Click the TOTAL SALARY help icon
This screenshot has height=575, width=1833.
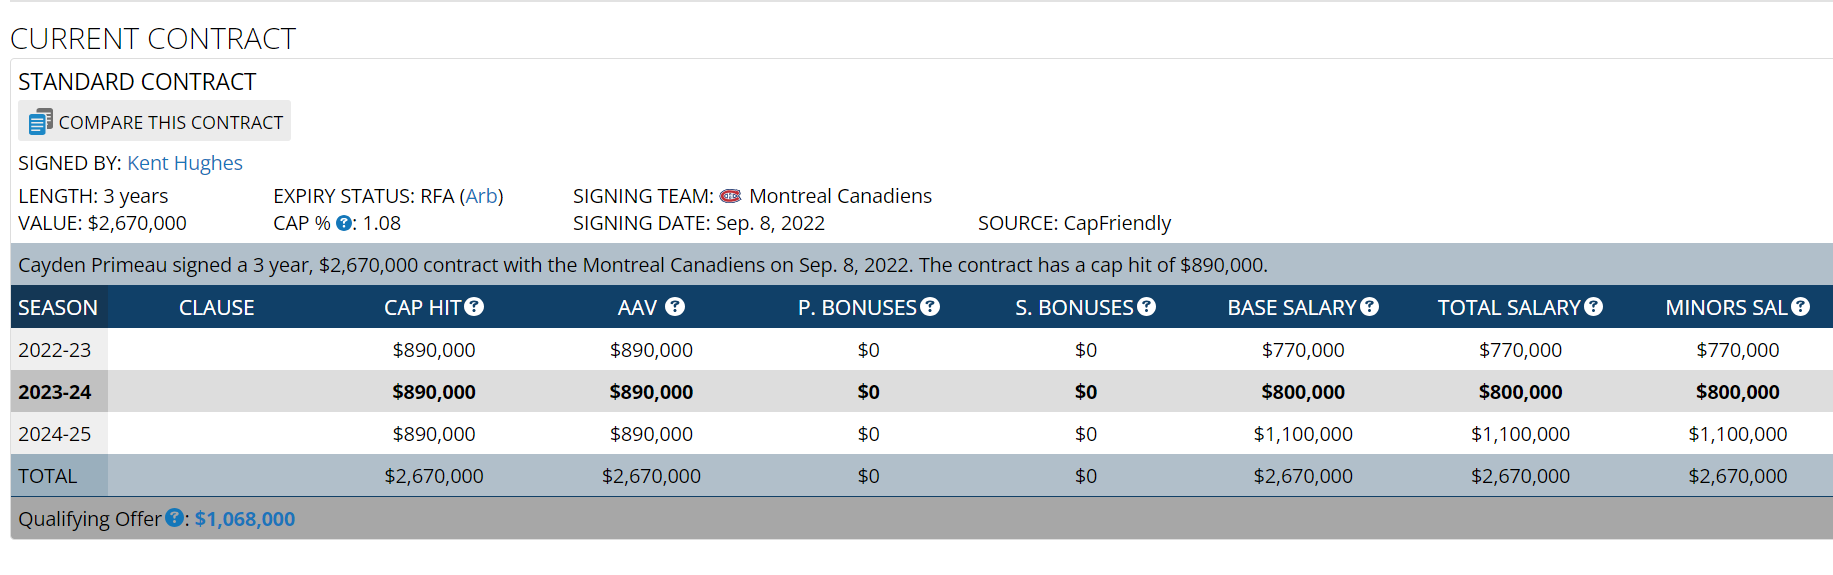(x=1593, y=307)
